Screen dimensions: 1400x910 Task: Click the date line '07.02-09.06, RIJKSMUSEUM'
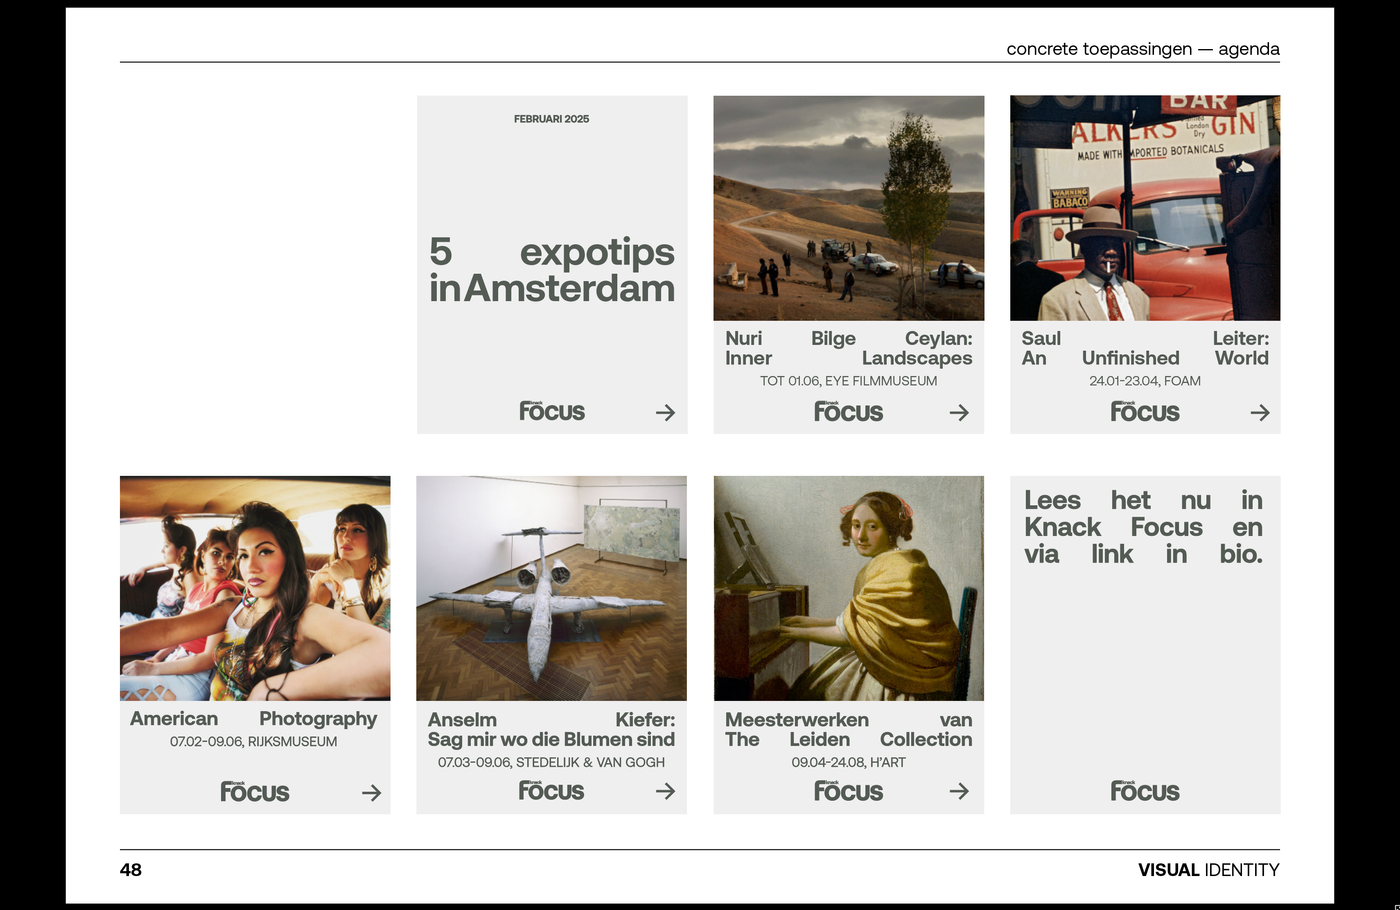(x=253, y=742)
